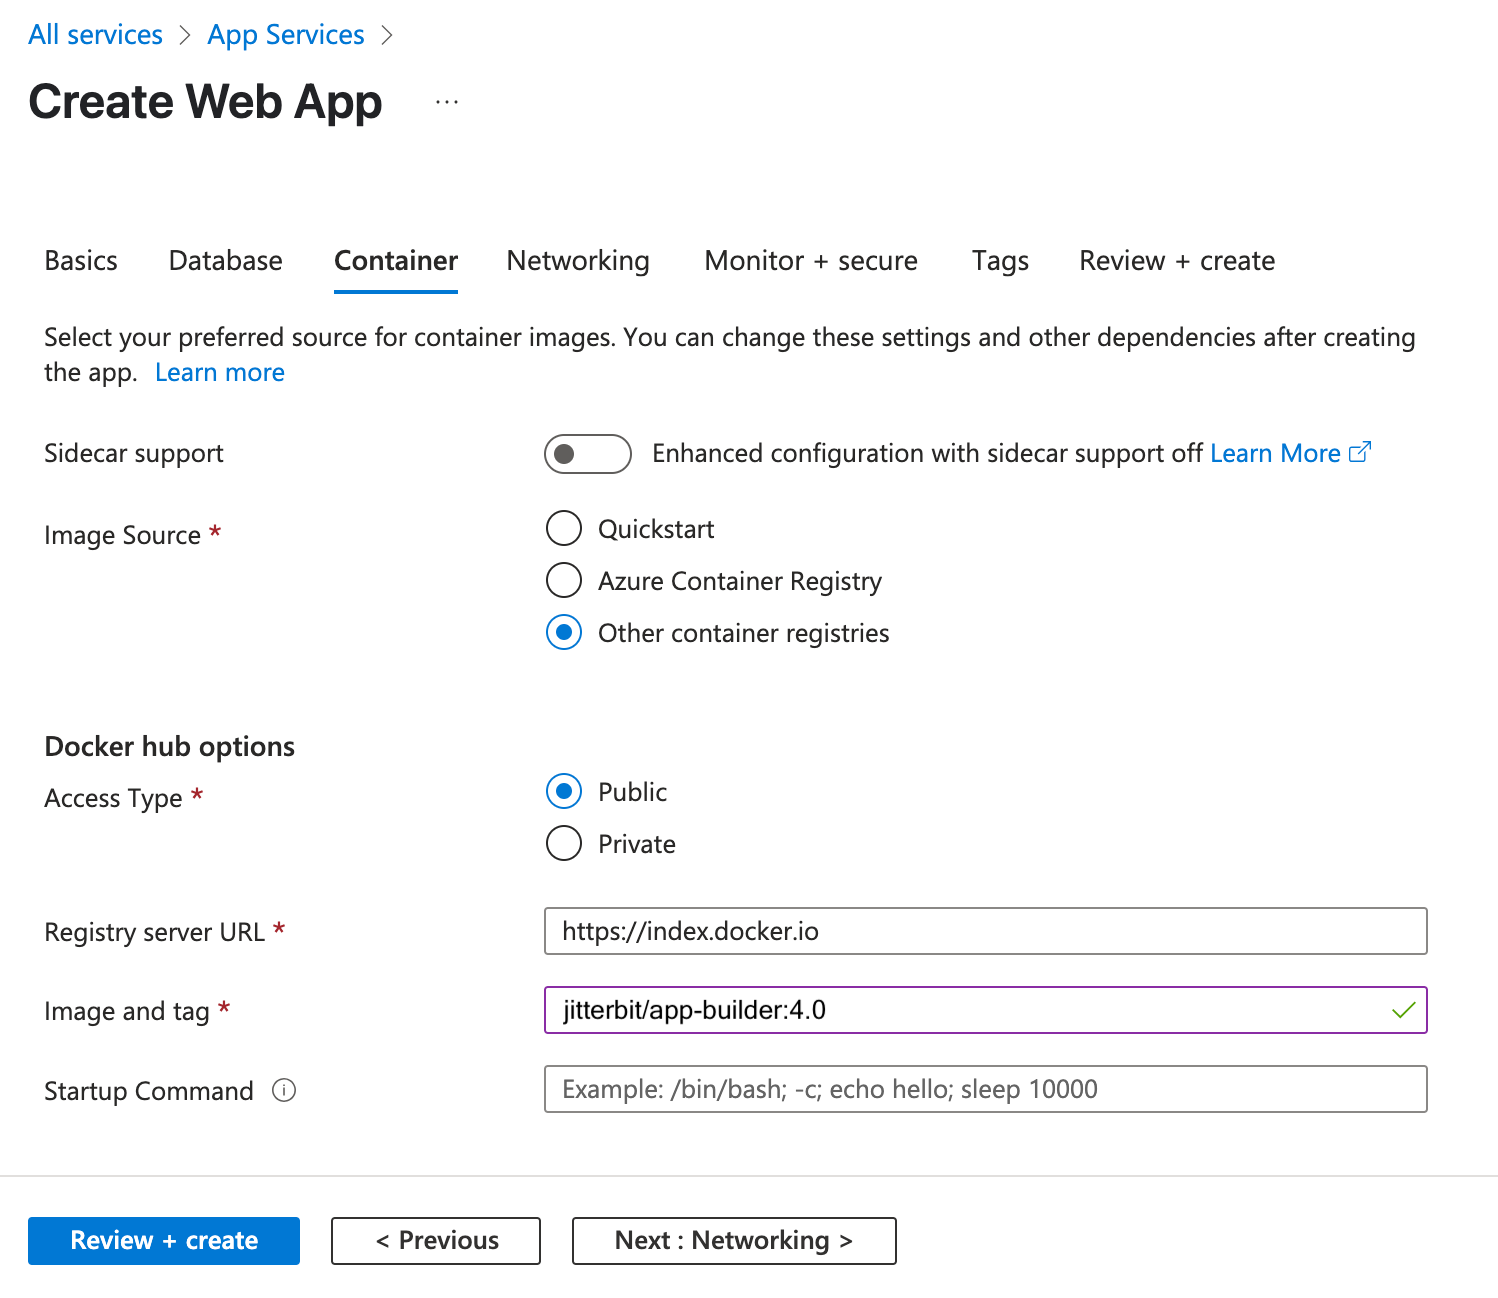Select the Quickstart image source

tap(564, 528)
